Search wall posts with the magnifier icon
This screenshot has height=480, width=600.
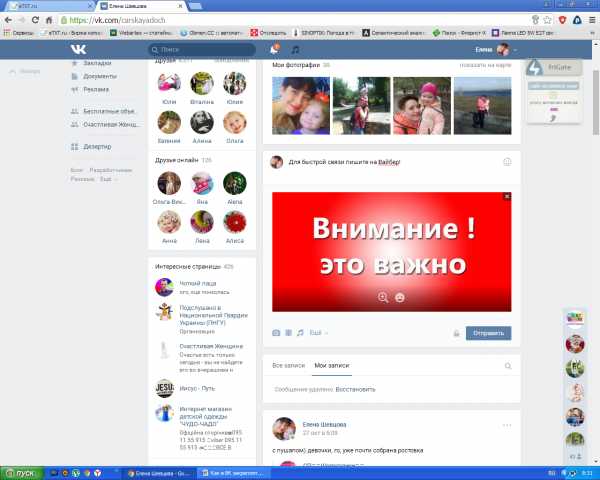click(508, 366)
